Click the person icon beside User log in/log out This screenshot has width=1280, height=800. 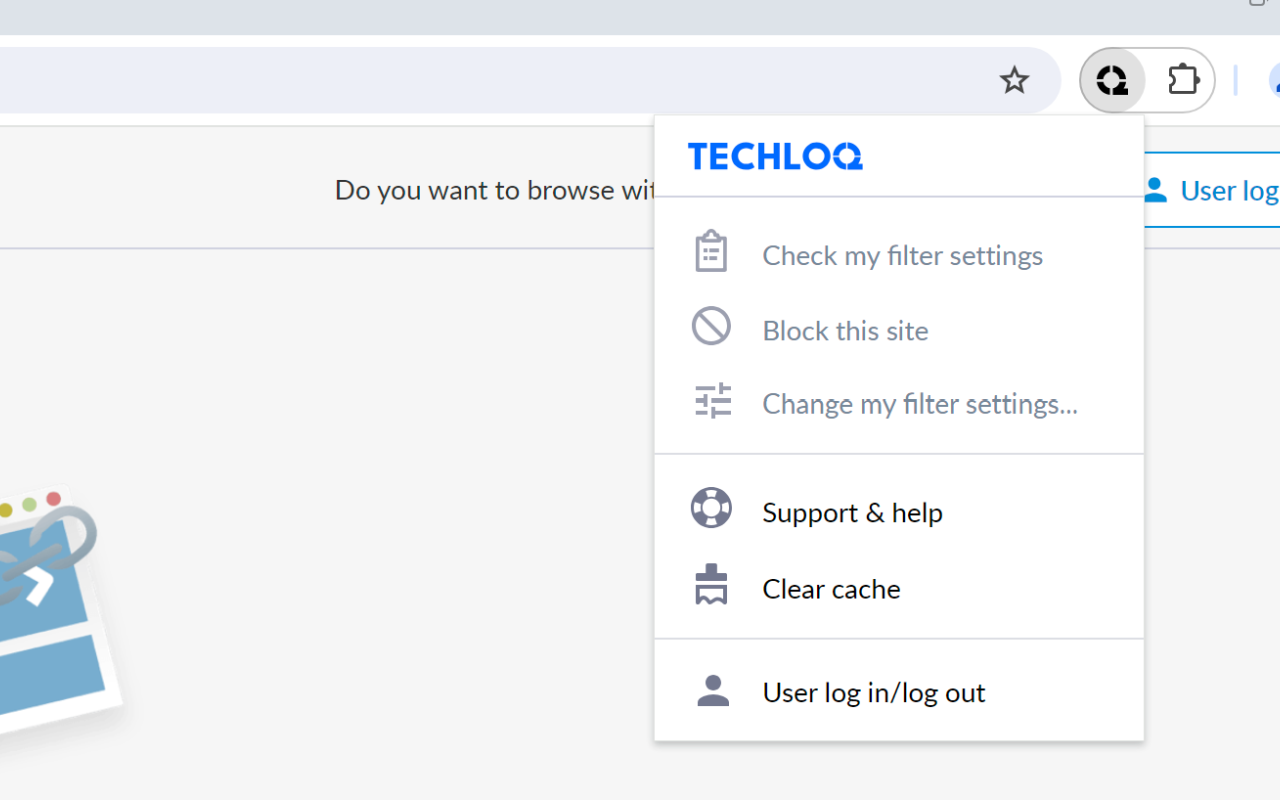coord(711,690)
